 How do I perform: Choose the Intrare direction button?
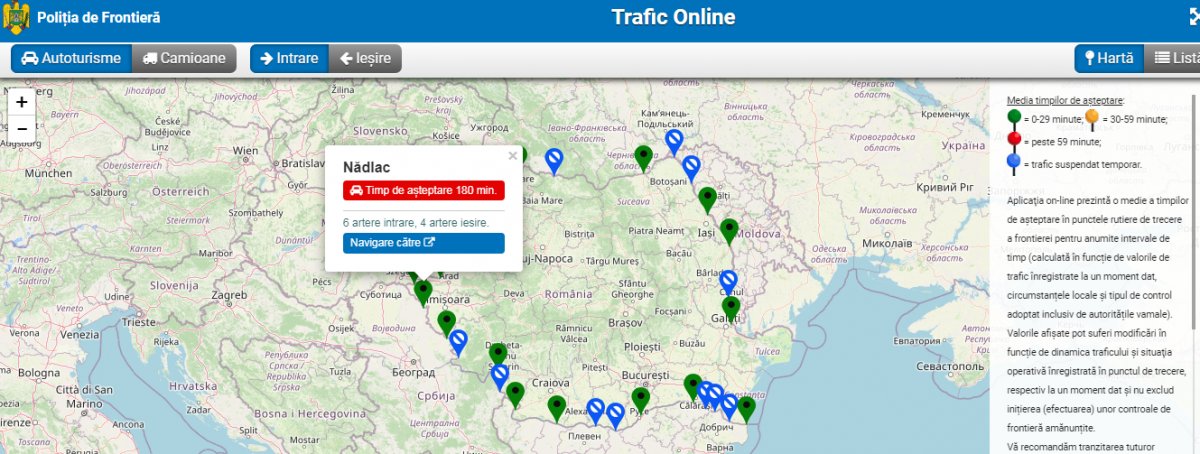[289, 58]
